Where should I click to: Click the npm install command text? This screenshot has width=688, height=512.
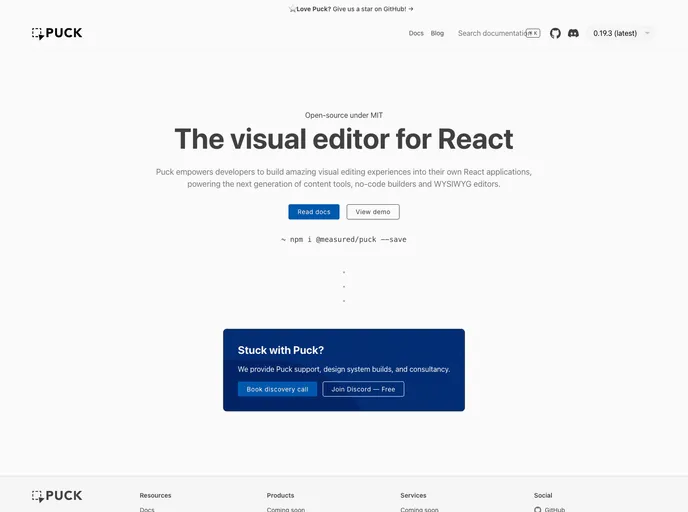(x=344, y=239)
